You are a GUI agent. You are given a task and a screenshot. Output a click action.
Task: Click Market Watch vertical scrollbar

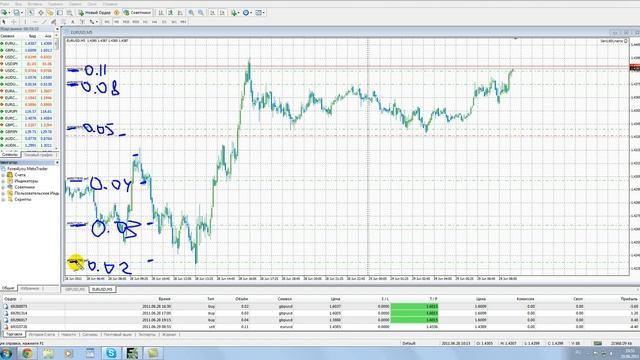tap(57, 94)
